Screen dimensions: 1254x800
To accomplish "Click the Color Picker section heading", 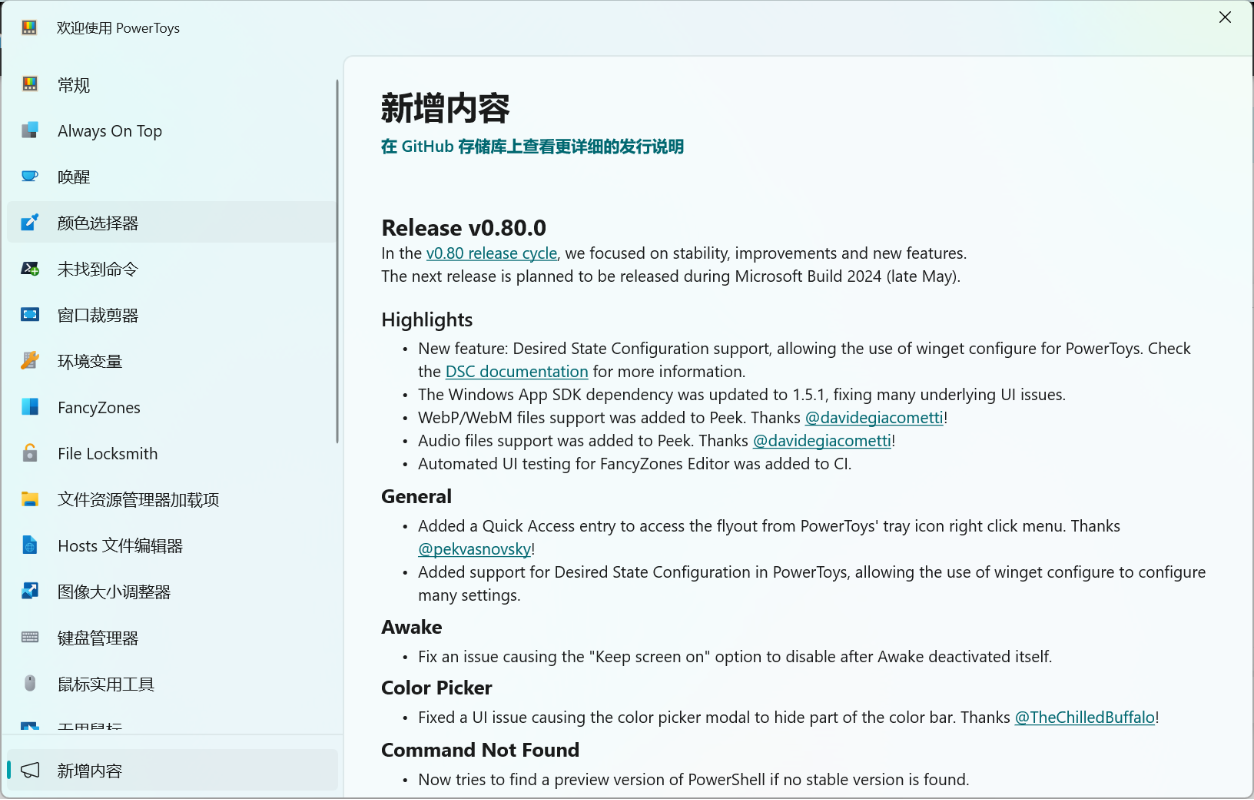I will coord(437,687).
